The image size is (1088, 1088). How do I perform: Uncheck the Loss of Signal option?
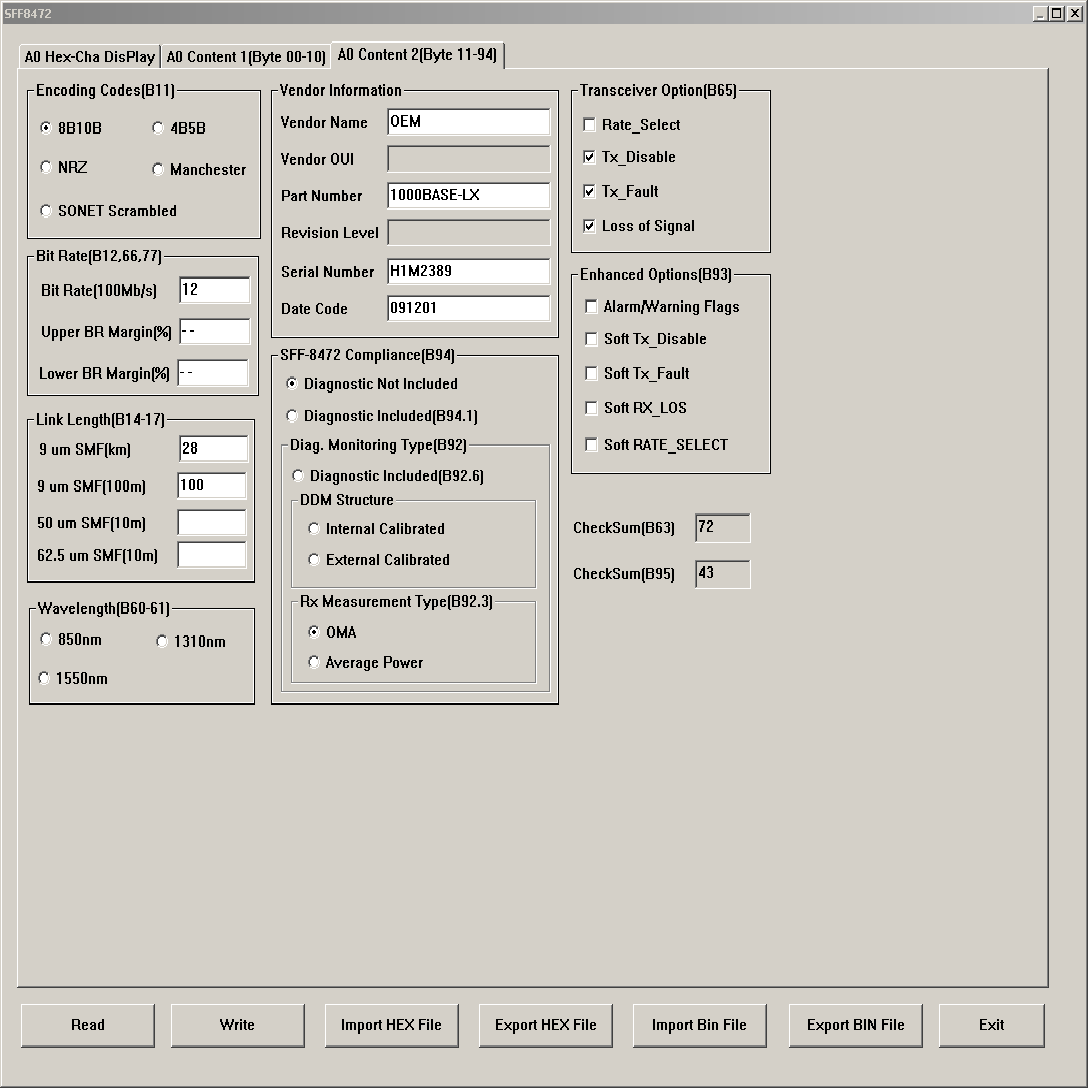tap(590, 225)
